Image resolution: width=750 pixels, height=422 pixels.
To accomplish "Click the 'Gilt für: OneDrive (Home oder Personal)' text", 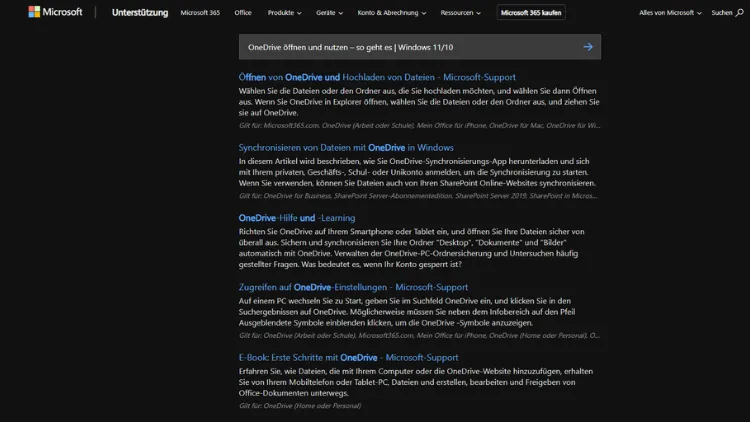I will pyautogui.click(x=300, y=406).
